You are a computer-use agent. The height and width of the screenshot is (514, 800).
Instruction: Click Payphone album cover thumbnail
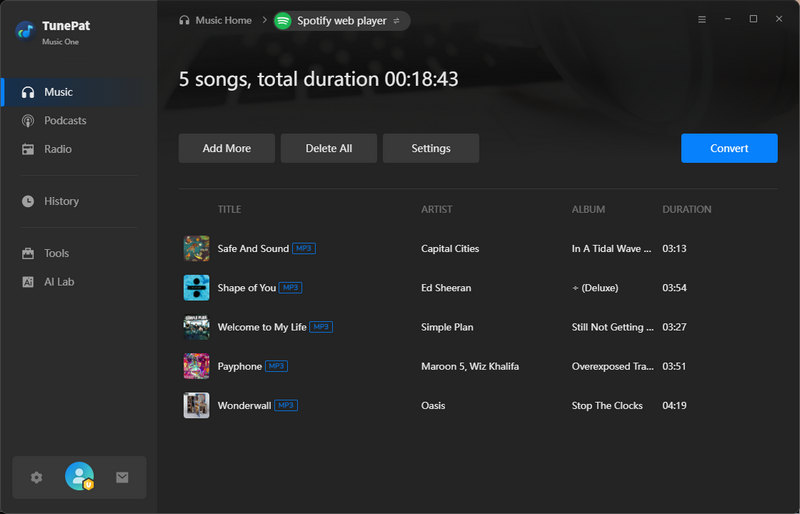click(x=196, y=366)
